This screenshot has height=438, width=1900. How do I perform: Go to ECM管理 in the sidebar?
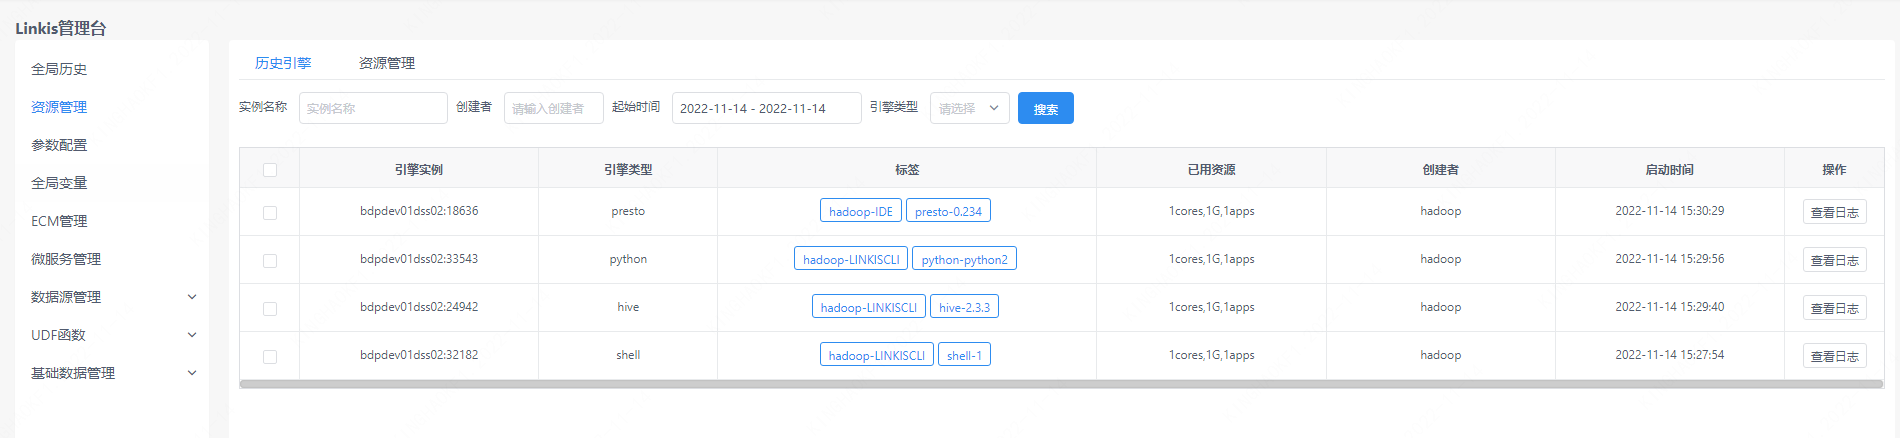click(59, 221)
